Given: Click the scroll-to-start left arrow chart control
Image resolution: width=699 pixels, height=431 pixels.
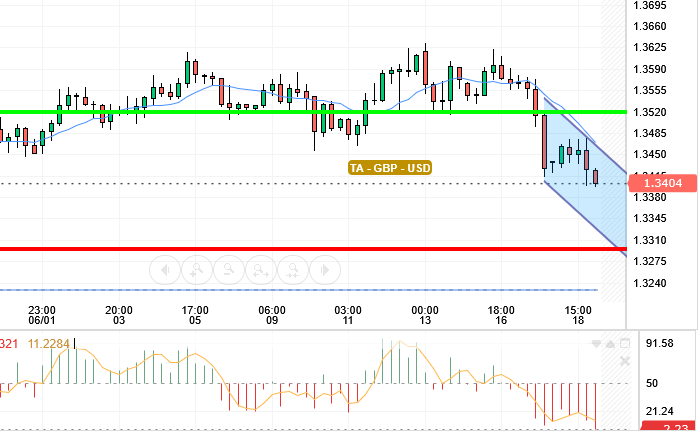Looking at the screenshot, I should click(165, 270).
